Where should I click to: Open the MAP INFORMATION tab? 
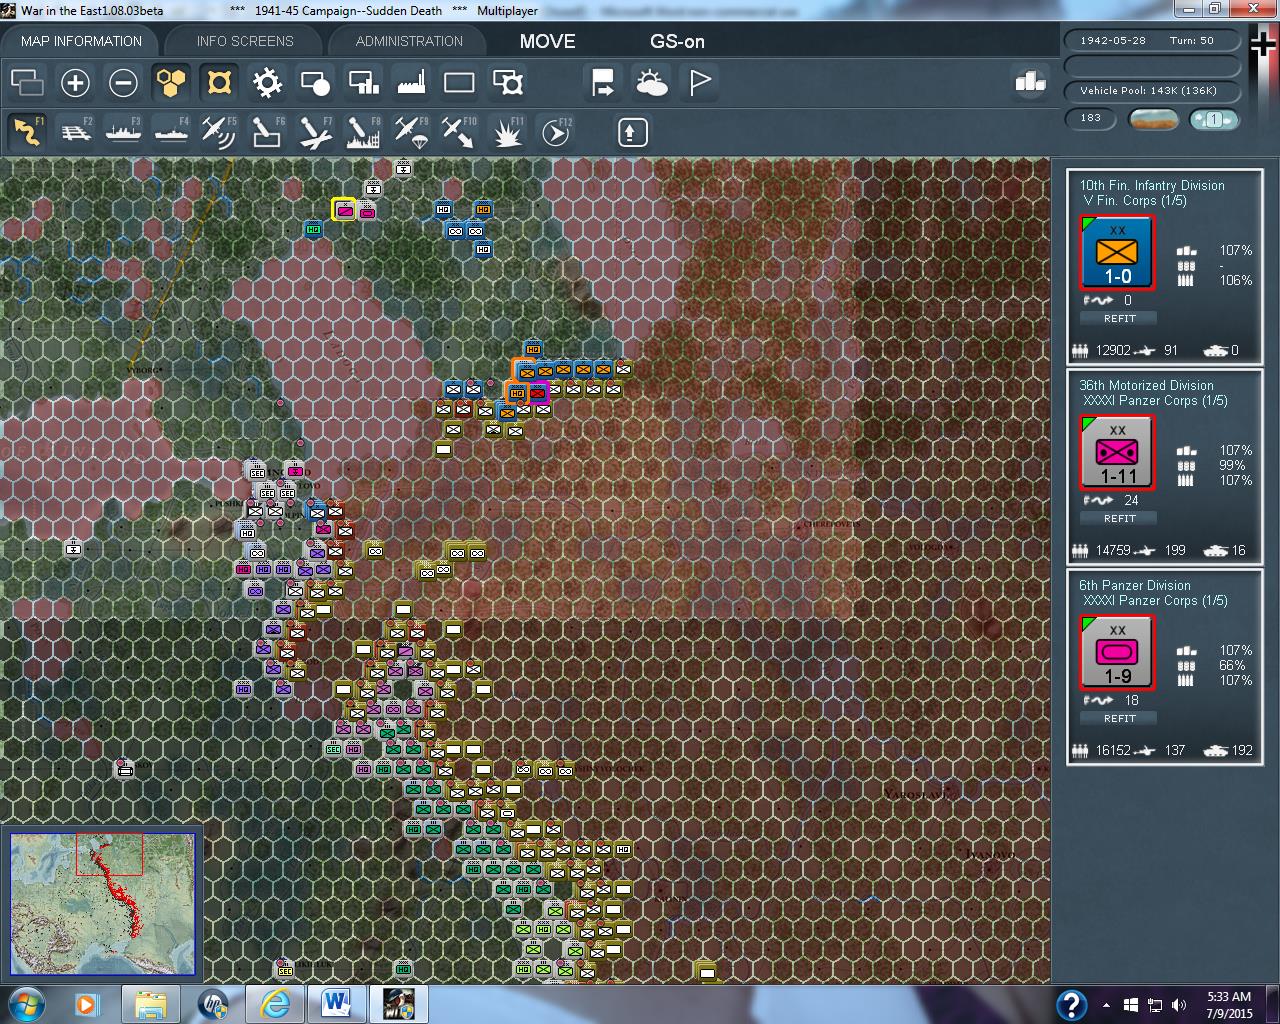coord(81,41)
